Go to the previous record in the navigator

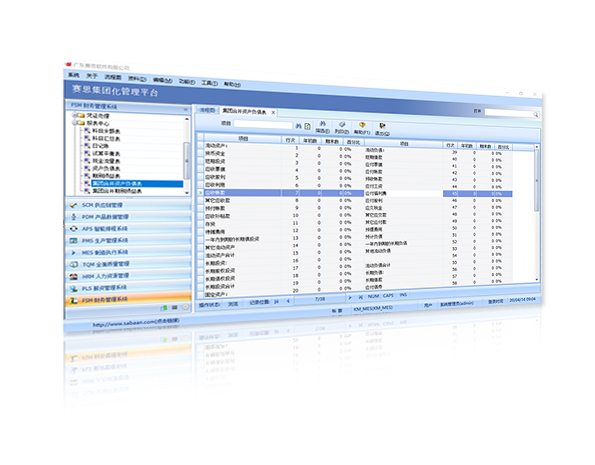pos(288,301)
